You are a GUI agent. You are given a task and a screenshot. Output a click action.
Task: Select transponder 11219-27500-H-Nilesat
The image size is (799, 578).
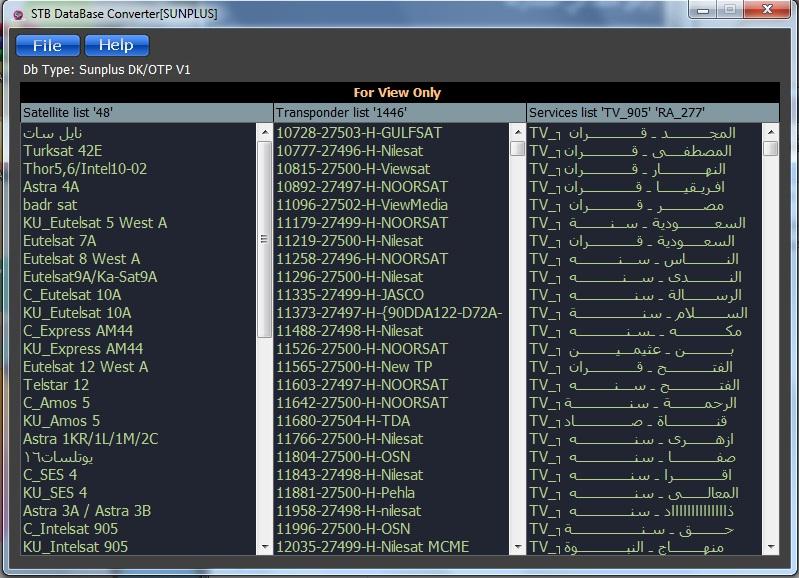391,241
